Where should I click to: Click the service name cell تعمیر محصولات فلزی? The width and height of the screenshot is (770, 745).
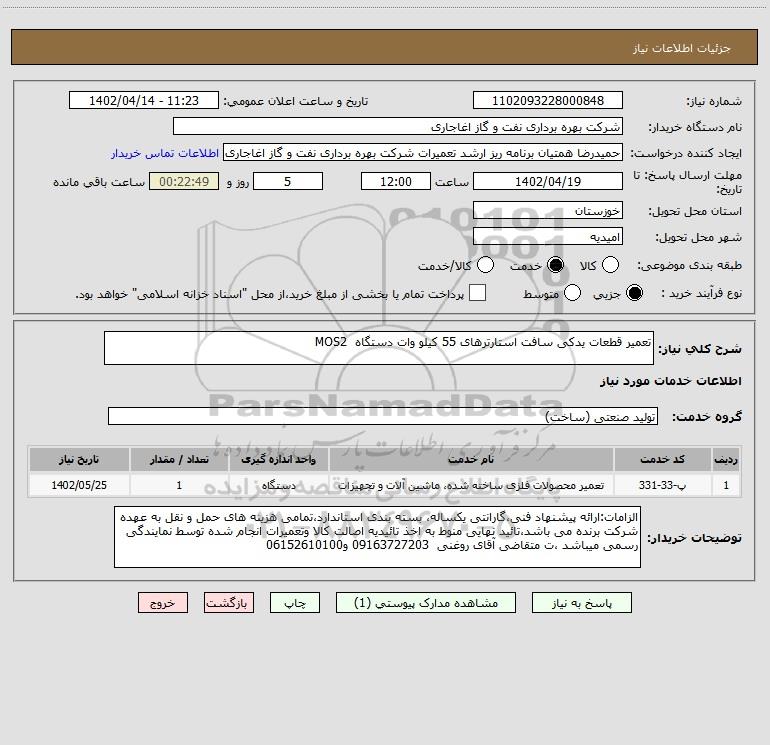click(x=471, y=485)
